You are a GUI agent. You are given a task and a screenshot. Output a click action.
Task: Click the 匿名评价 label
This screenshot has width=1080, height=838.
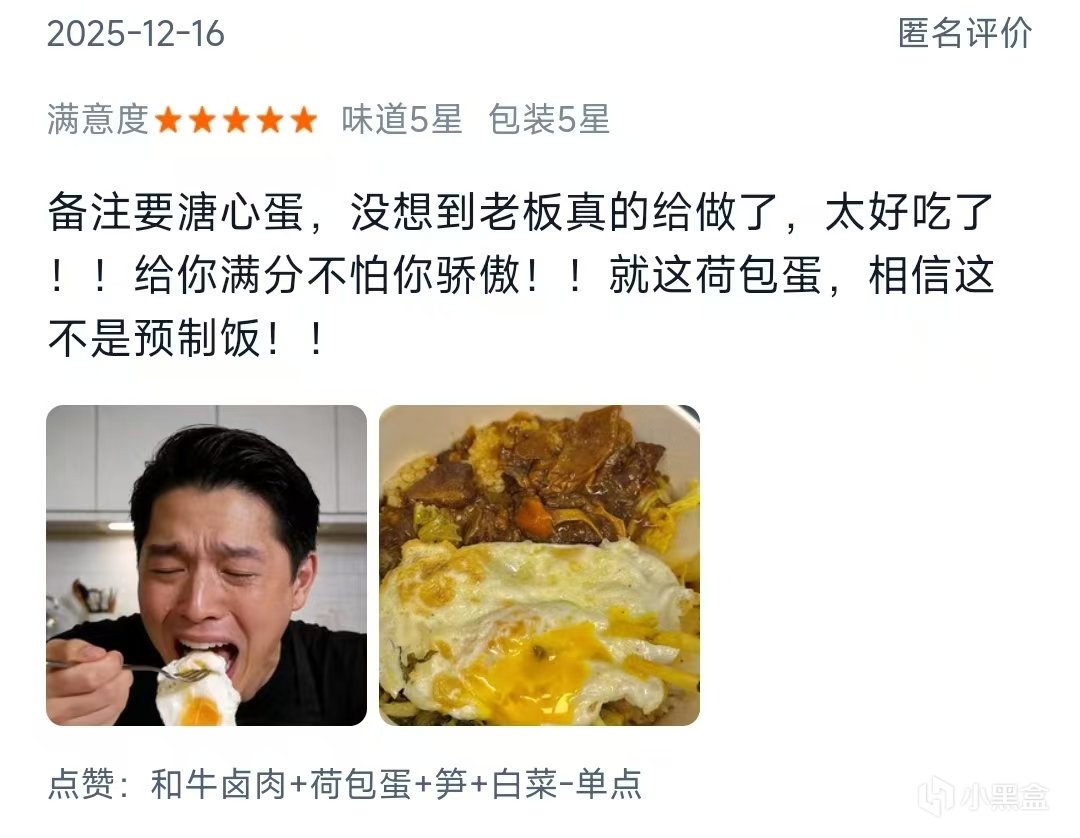[x=964, y=33]
